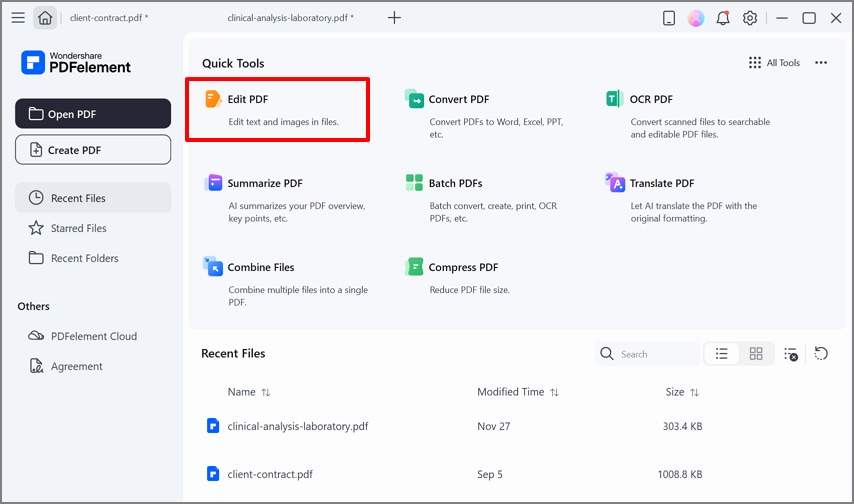Switch to list view
This screenshot has width=854, height=504.
[722, 354]
